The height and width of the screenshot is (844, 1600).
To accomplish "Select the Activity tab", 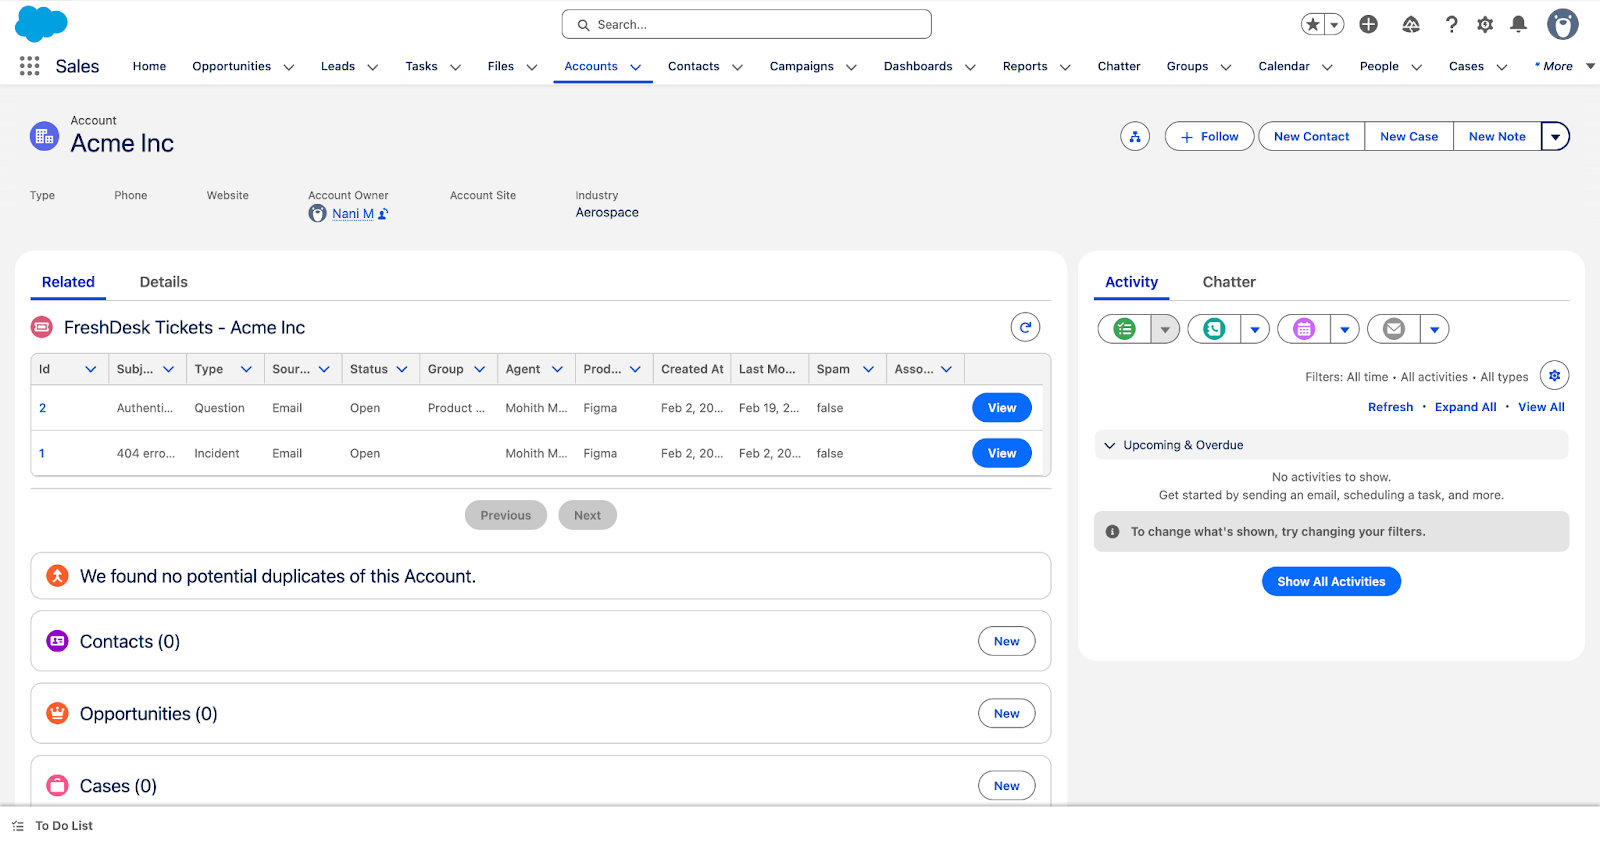I will 1131,282.
